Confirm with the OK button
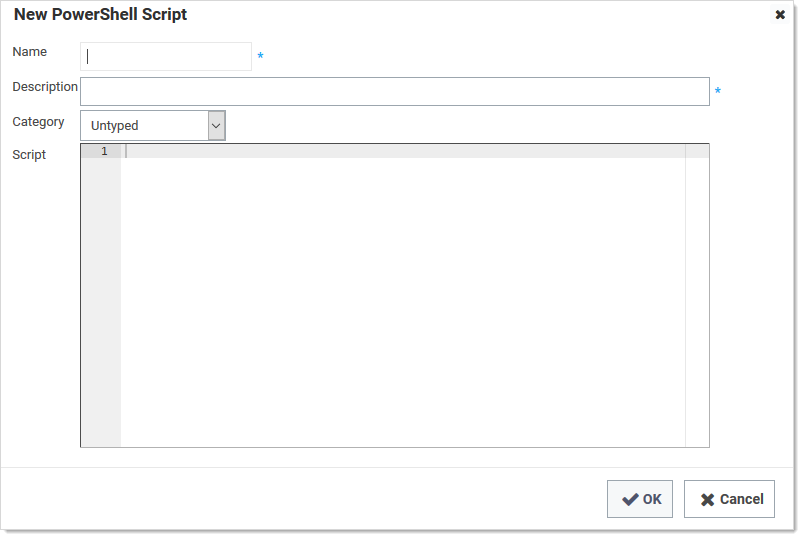802x538 pixels. click(640, 499)
